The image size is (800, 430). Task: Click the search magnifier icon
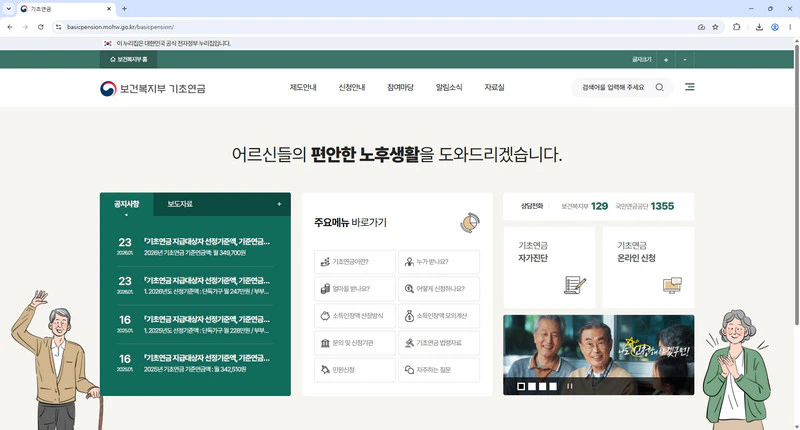(659, 87)
